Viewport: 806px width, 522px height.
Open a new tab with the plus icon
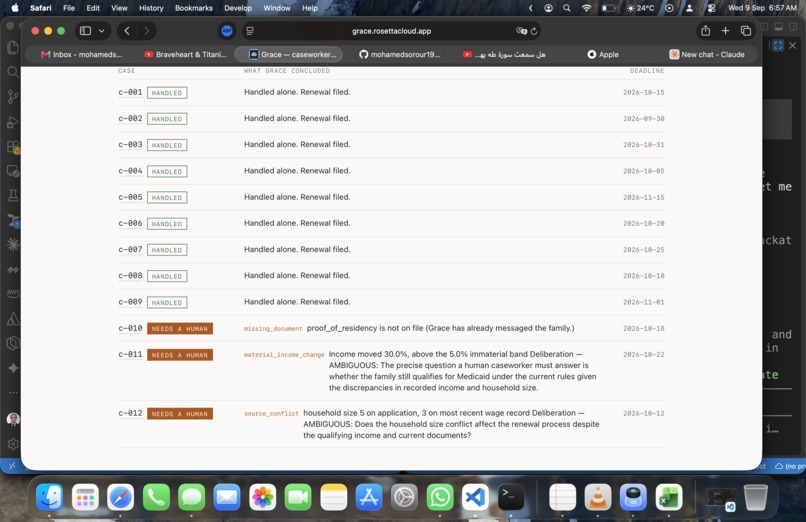pyautogui.click(x=725, y=31)
